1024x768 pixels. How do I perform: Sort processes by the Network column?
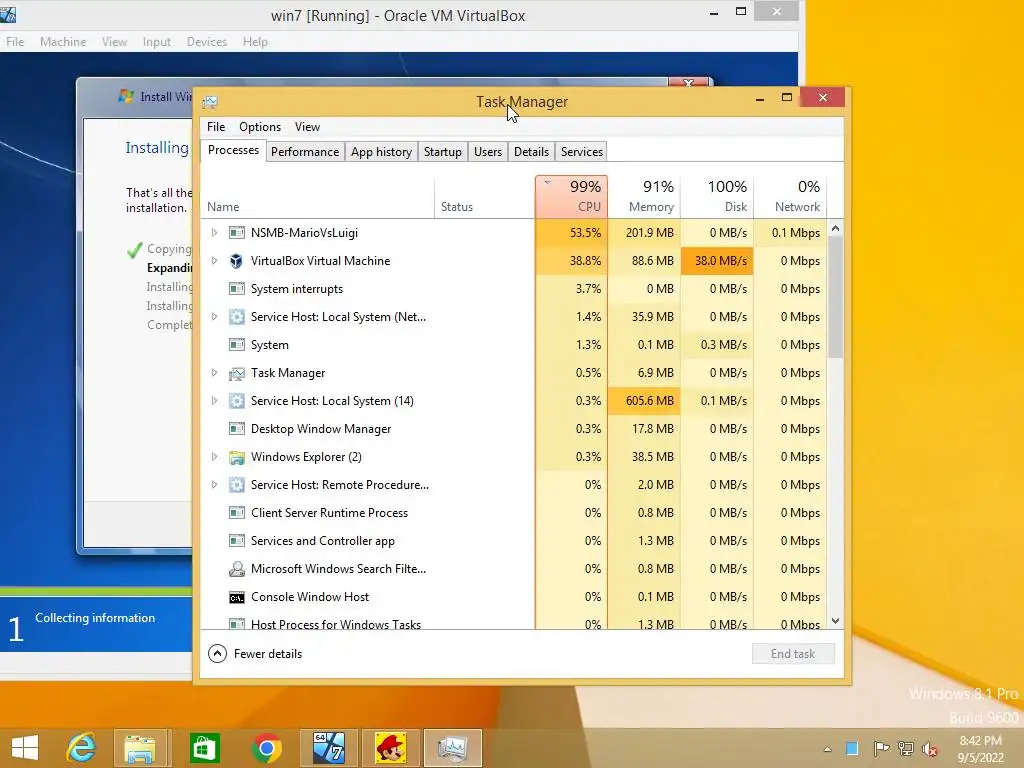[790, 196]
